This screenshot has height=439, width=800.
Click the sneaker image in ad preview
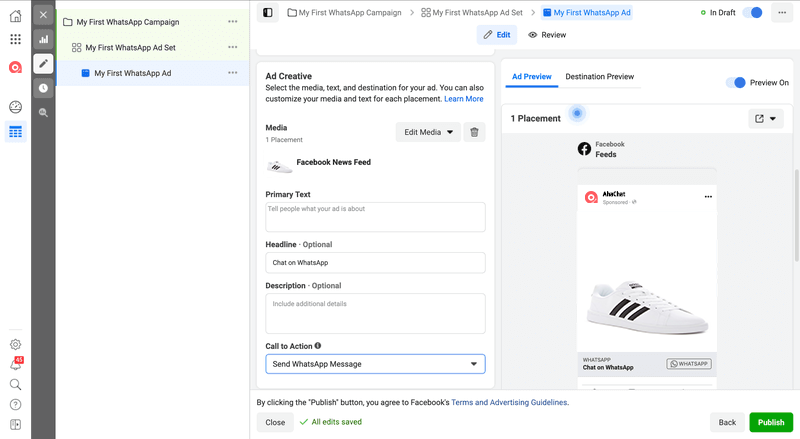[x=647, y=307]
